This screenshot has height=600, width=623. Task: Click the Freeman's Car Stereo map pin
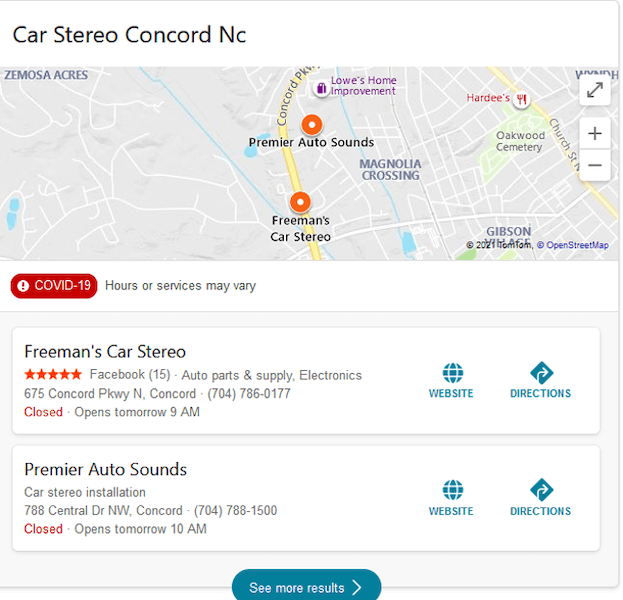[x=300, y=202]
